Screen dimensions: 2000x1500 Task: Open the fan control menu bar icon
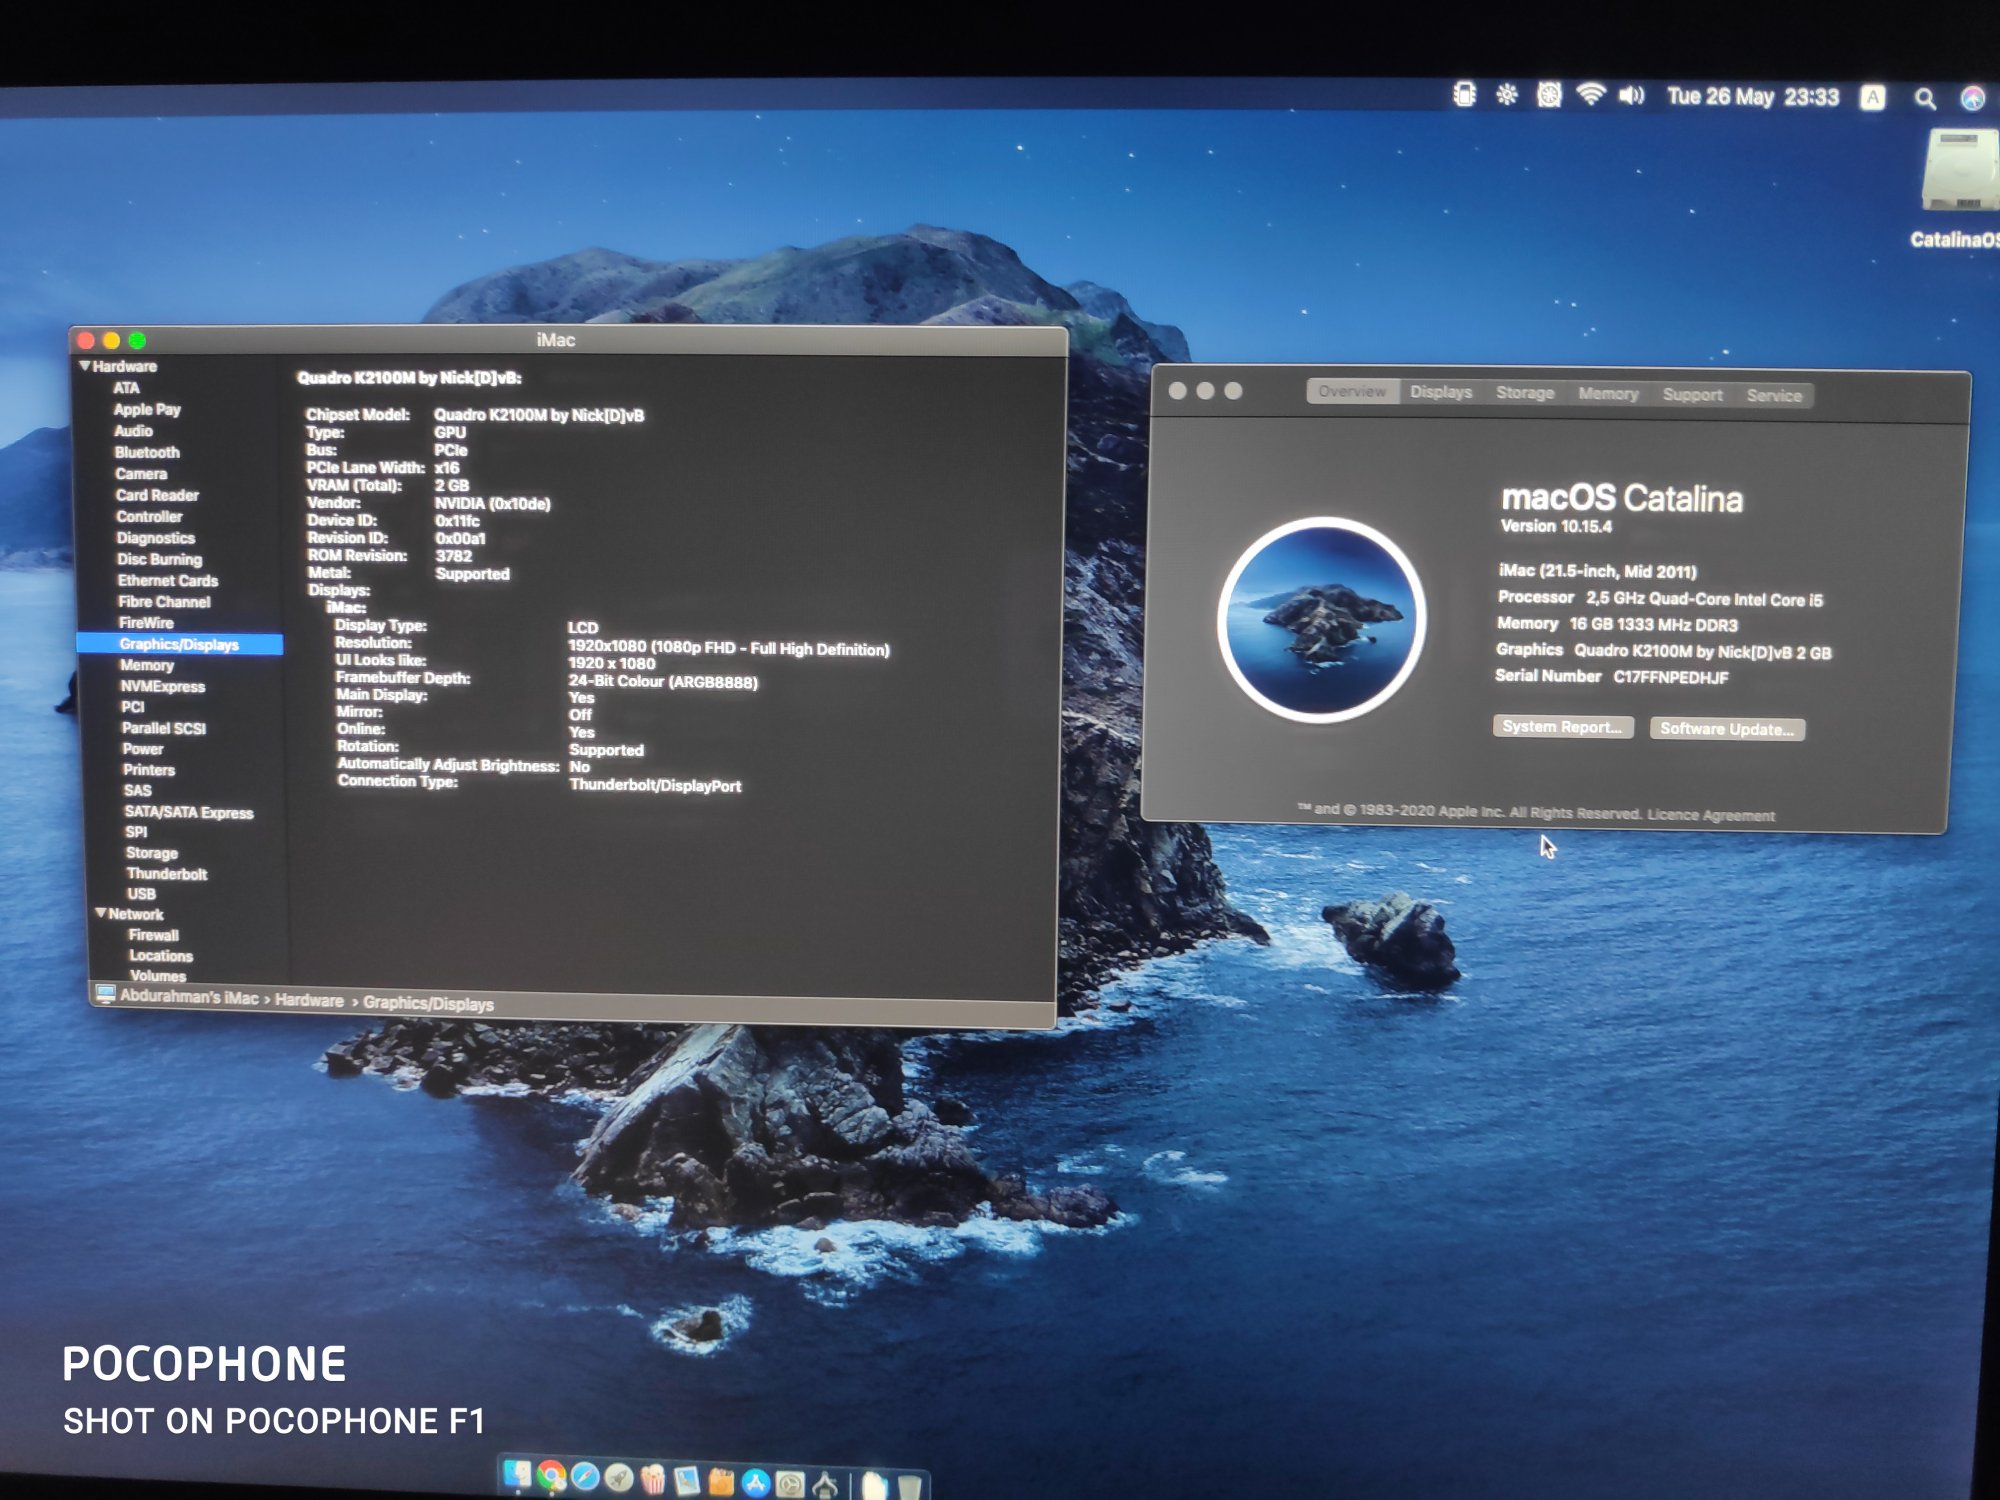[1548, 96]
